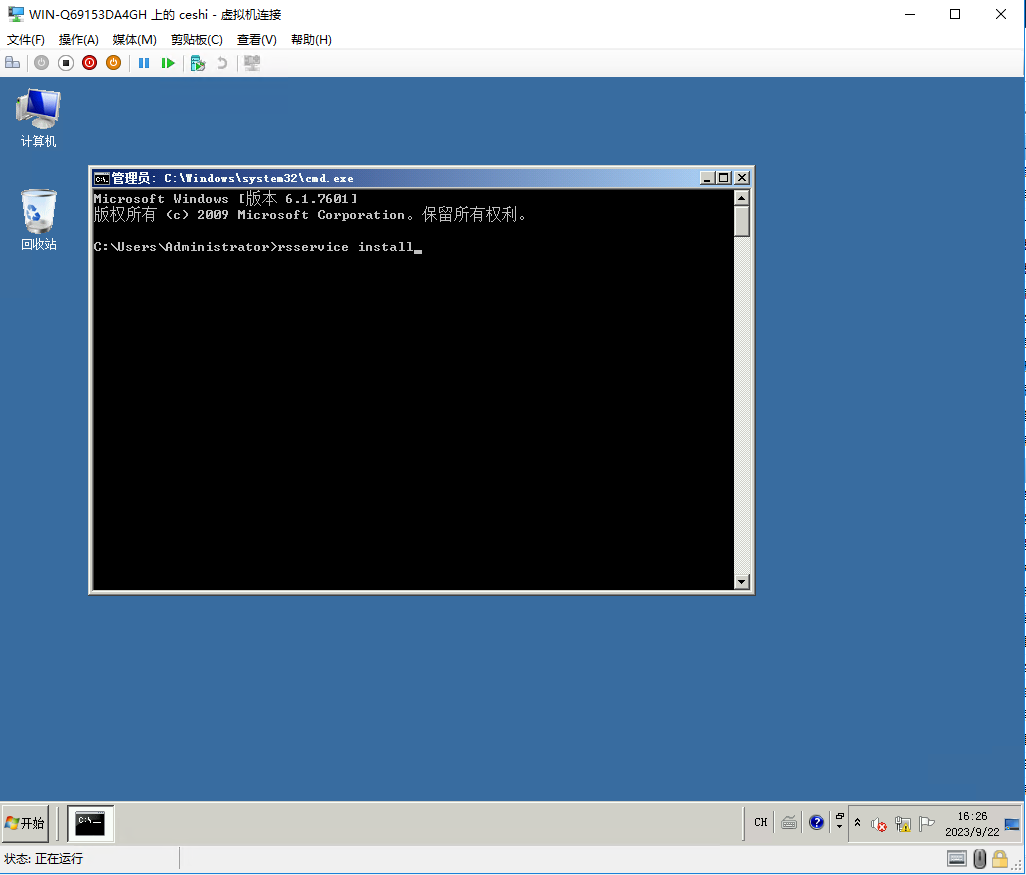Turn off the VM with the black stop icon
Image resolution: width=1026 pixels, height=875 pixels.
(65, 63)
